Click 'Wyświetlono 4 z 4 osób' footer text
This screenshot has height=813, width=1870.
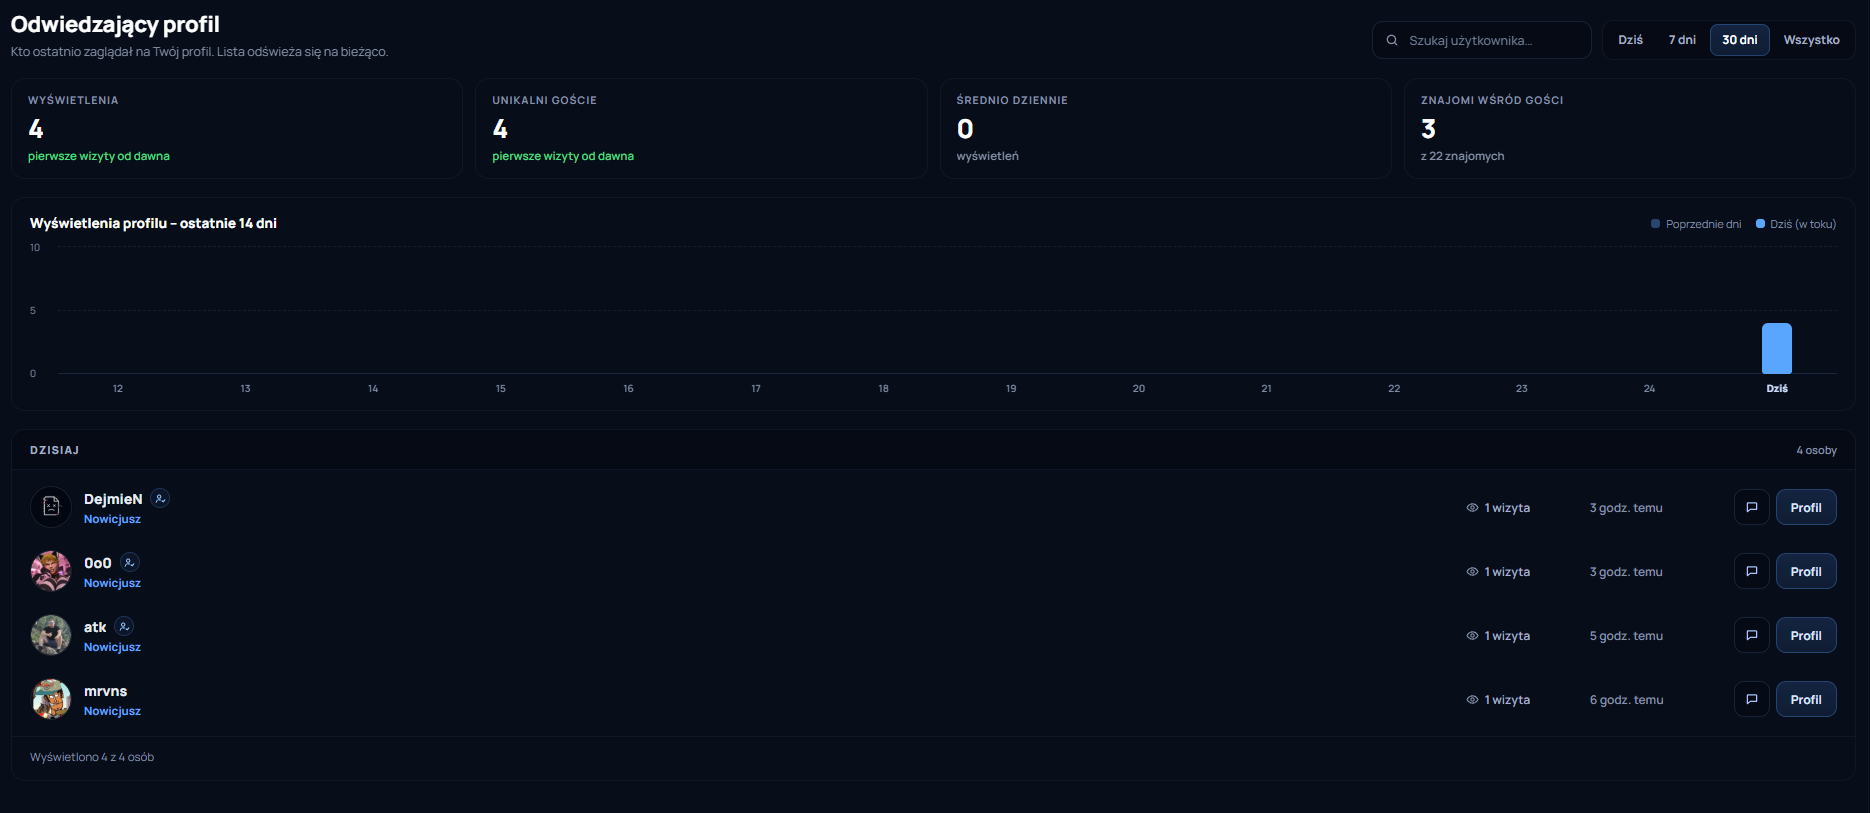pyautogui.click(x=92, y=757)
